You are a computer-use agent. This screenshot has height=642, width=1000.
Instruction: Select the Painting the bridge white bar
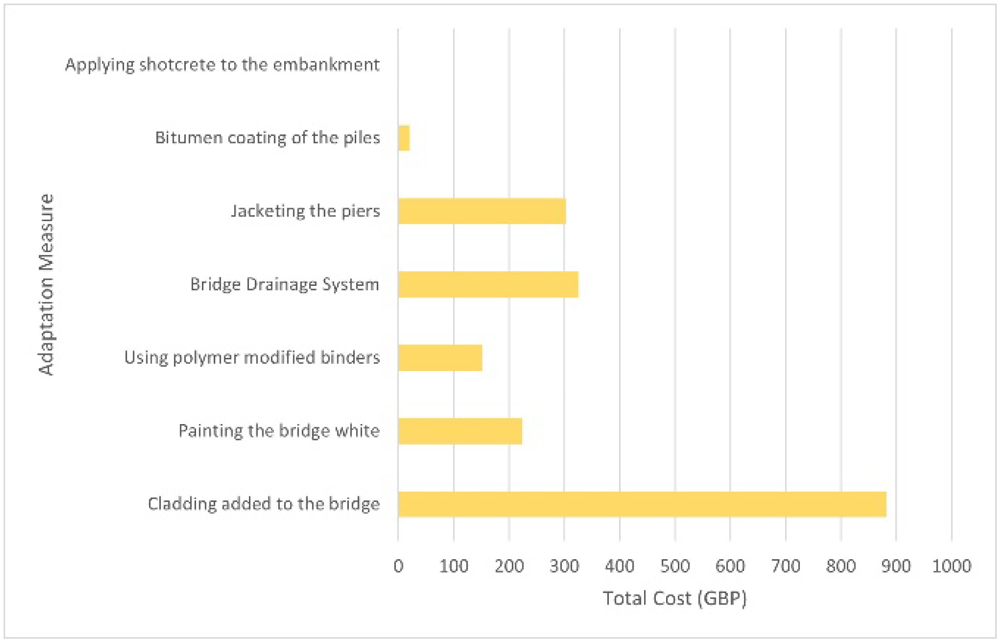tap(460, 431)
